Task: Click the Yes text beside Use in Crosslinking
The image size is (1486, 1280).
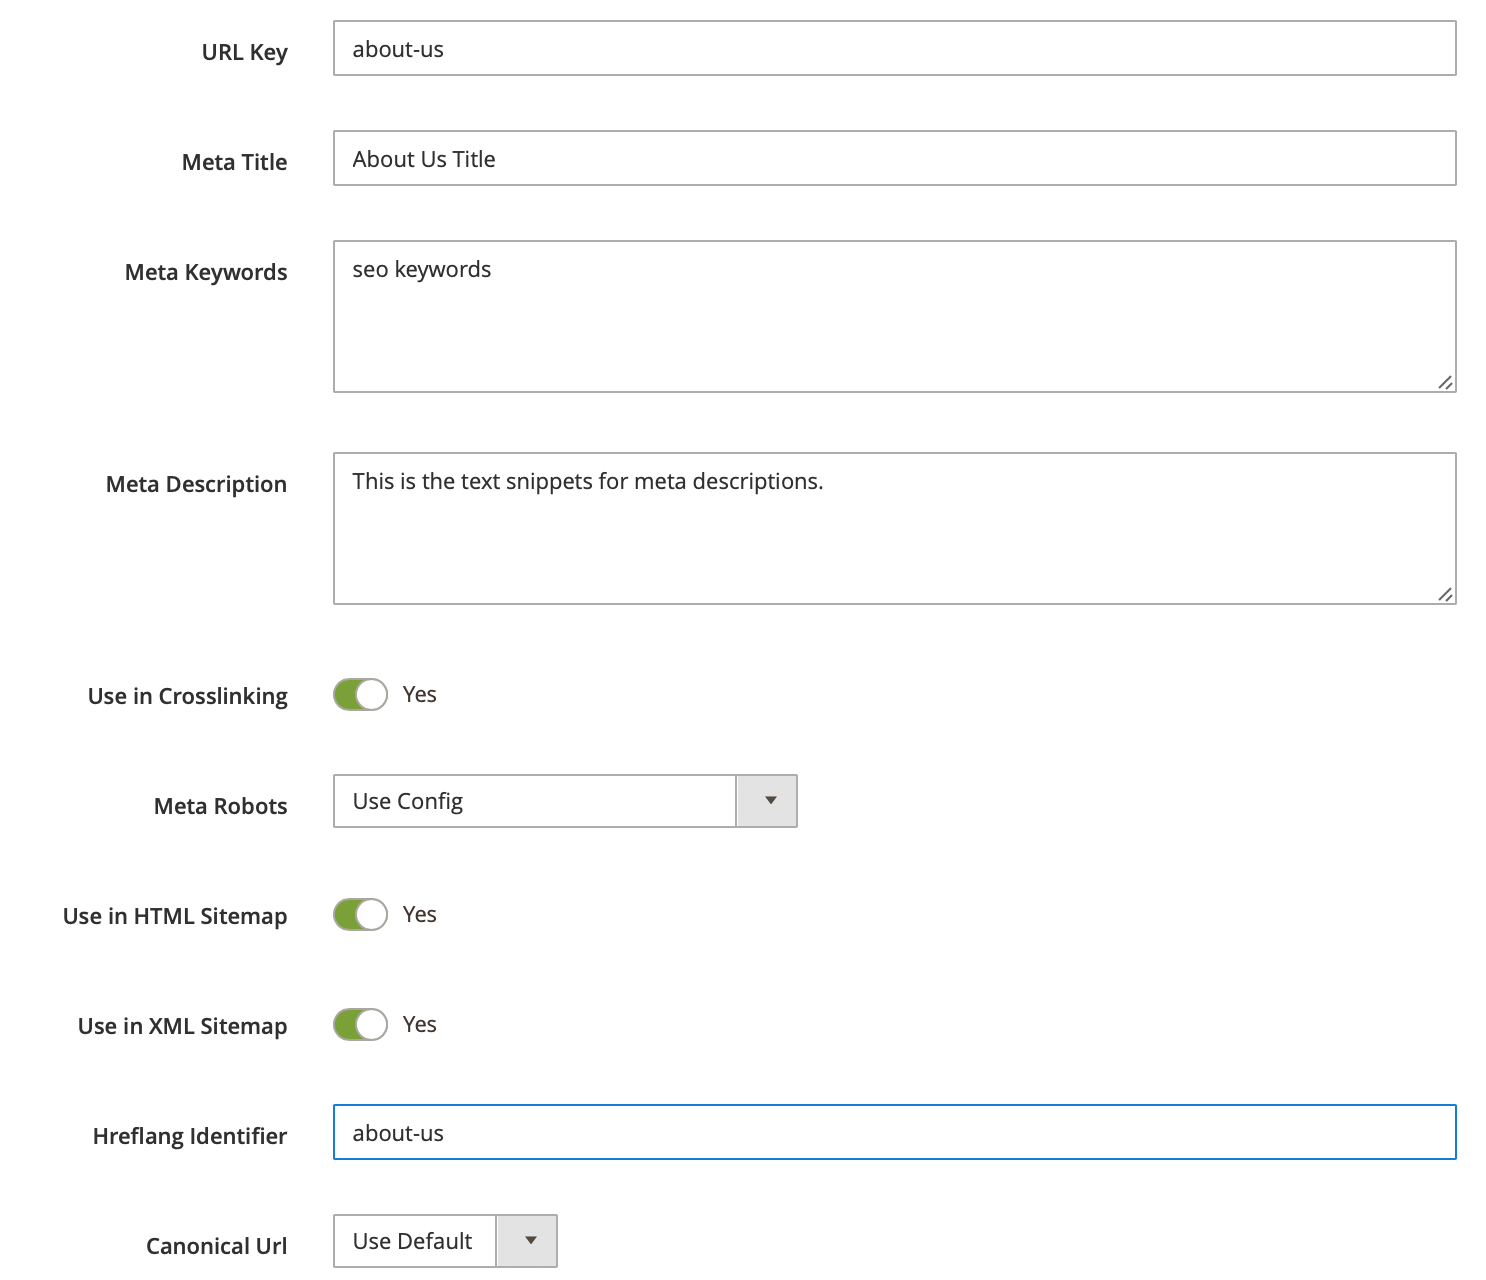Action: 420,694
